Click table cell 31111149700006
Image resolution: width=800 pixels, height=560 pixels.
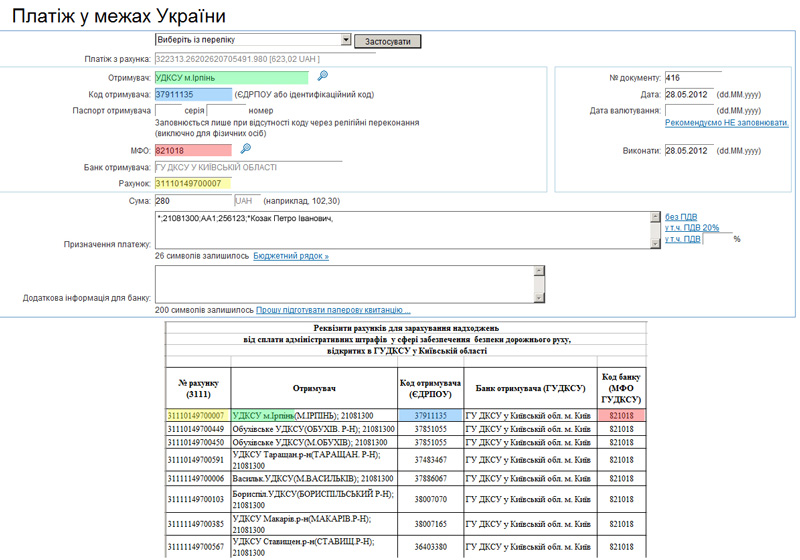pyautogui.click(x=198, y=478)
